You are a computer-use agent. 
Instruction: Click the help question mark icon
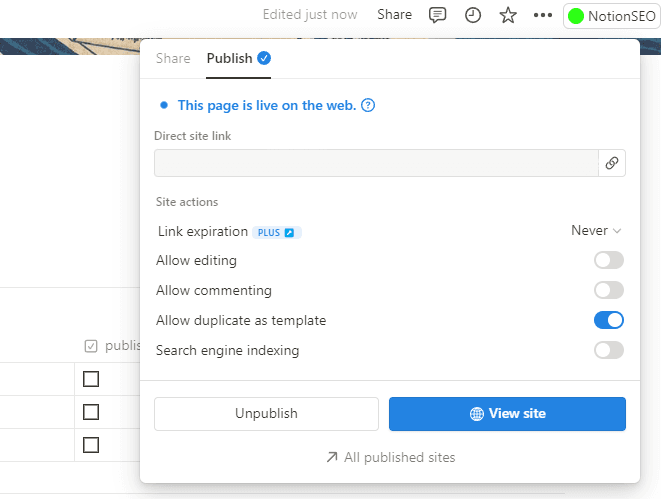[368, 105]
